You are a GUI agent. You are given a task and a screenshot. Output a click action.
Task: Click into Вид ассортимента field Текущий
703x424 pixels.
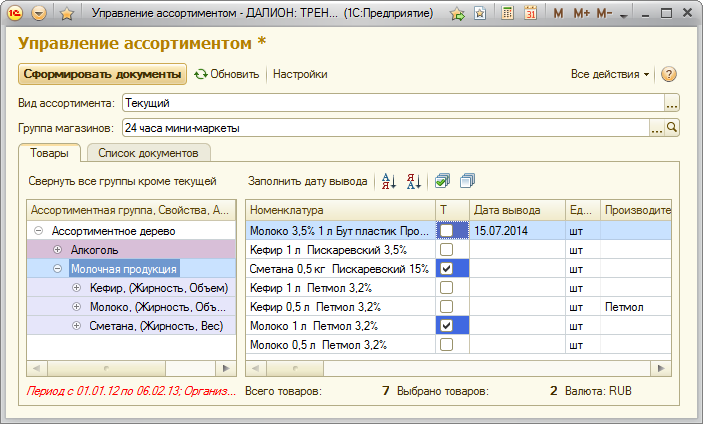pyautogui.click(x=393, y=103)
